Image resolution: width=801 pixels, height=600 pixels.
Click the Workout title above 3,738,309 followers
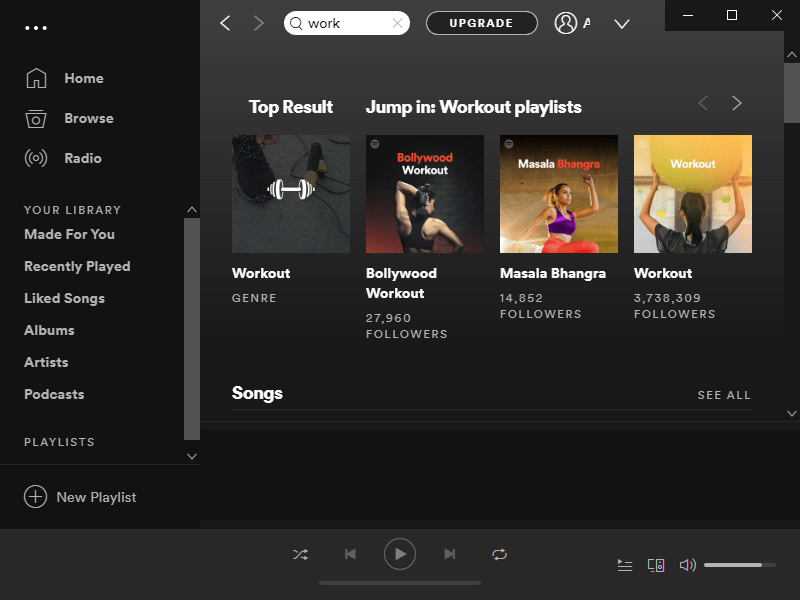pos(663,274)
